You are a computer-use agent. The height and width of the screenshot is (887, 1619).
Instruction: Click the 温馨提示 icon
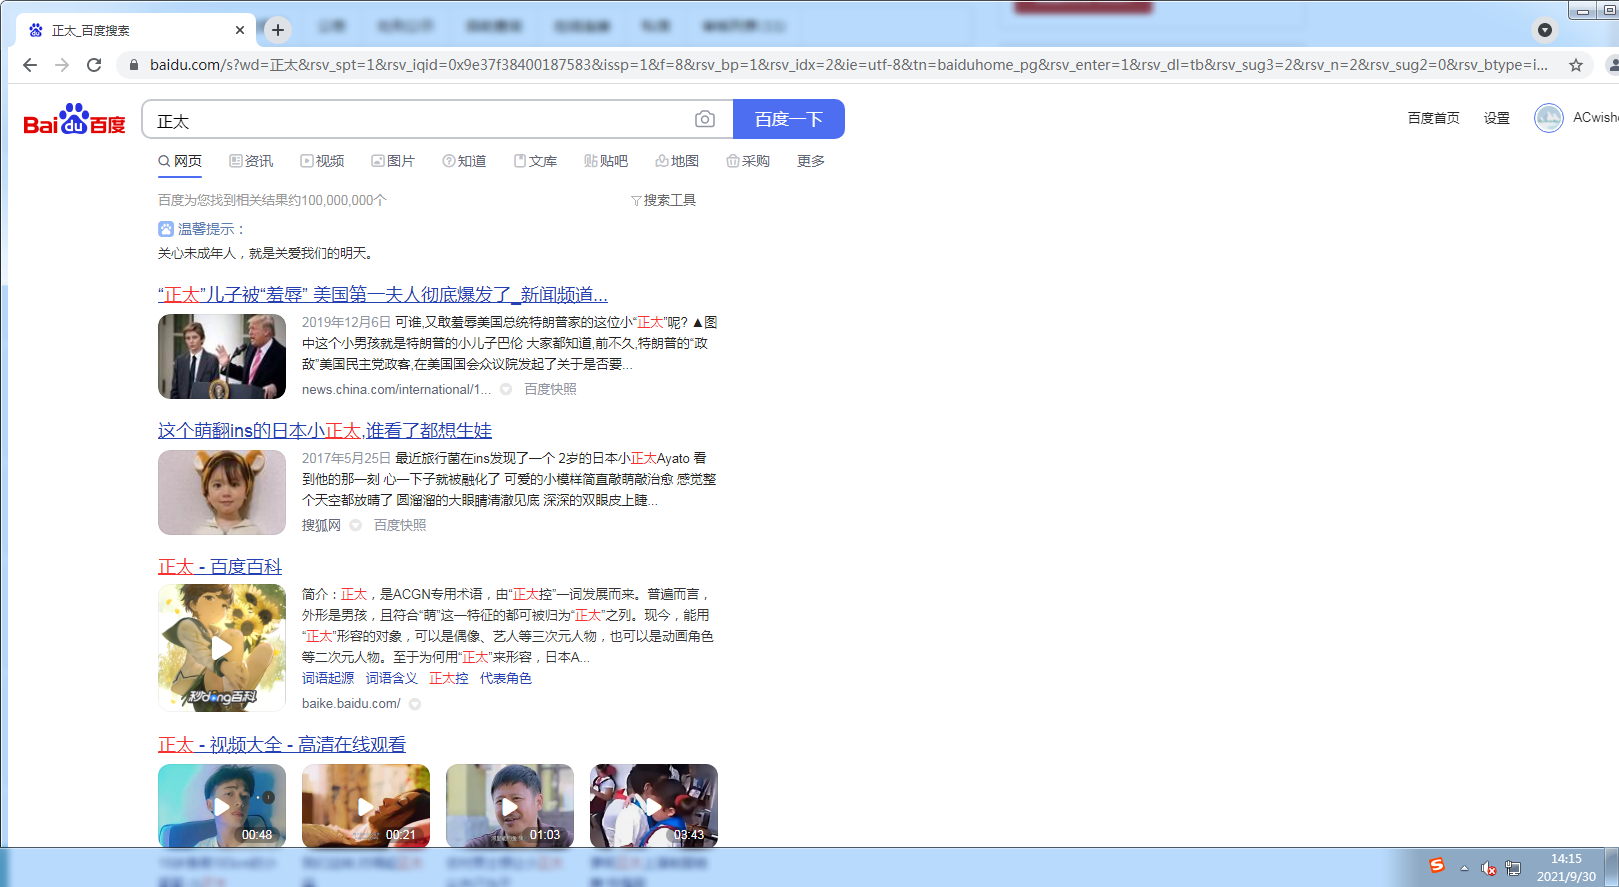[x=166, y=229]
